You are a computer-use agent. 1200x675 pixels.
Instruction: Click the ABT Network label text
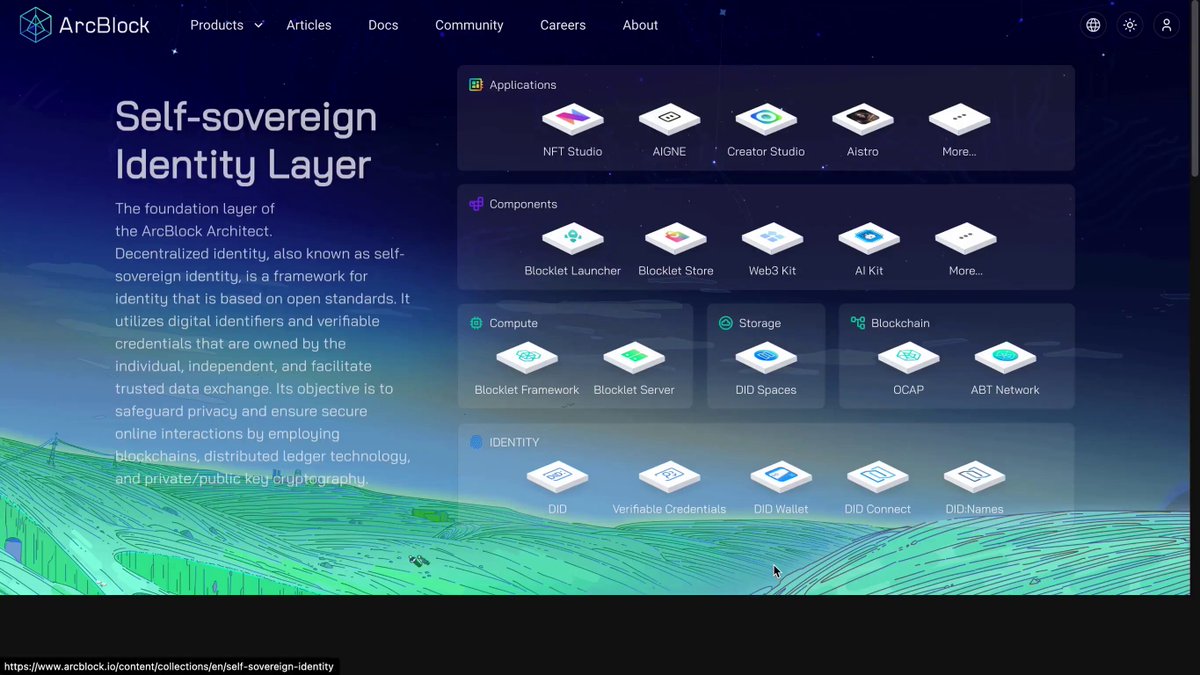[1005, 390]
